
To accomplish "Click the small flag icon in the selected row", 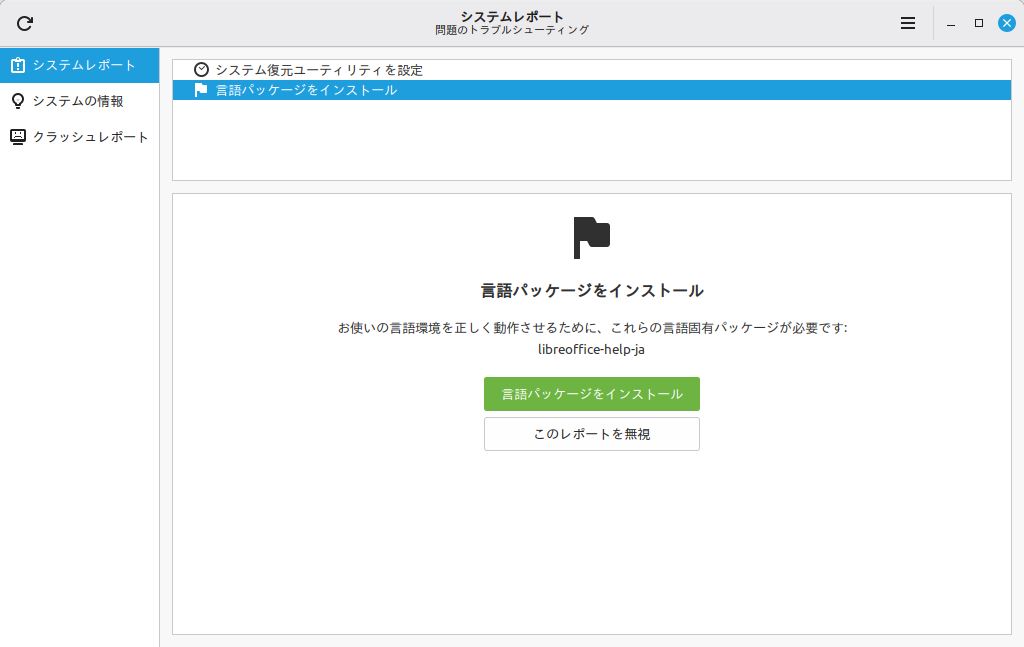I will point(201,90).
